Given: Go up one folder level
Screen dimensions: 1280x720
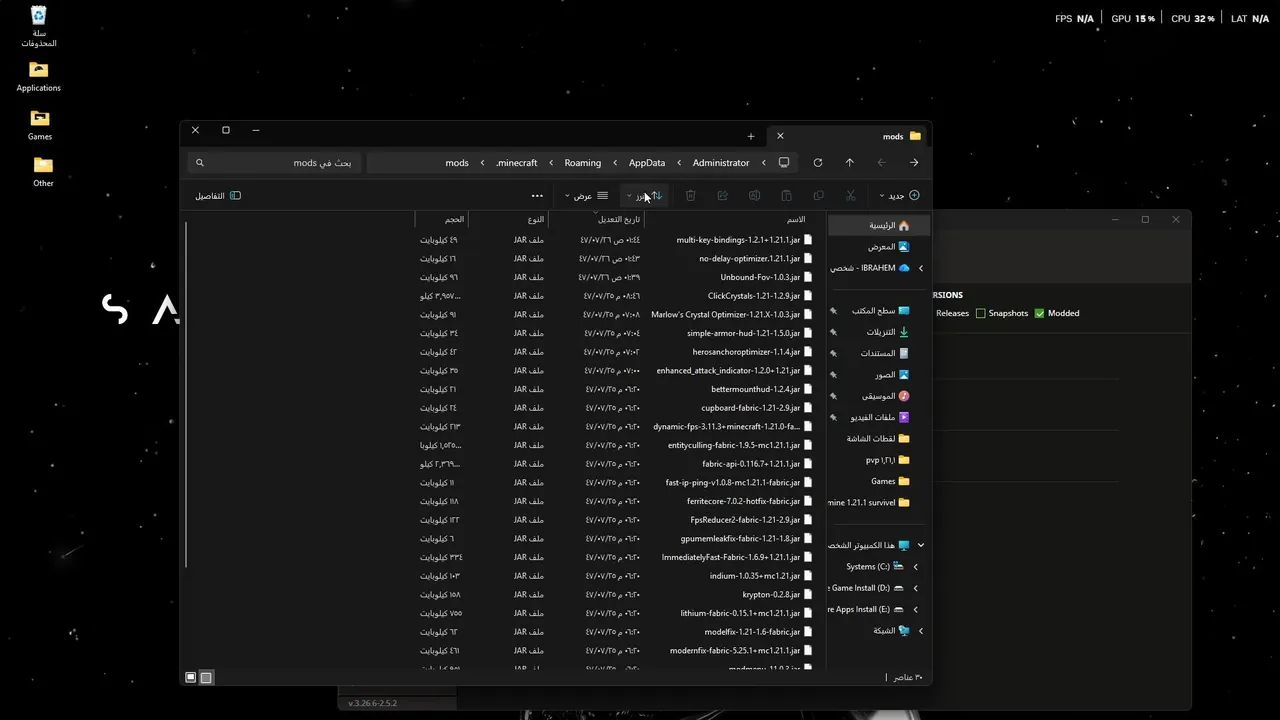Looking at the screenshot, I should (849, 163).
